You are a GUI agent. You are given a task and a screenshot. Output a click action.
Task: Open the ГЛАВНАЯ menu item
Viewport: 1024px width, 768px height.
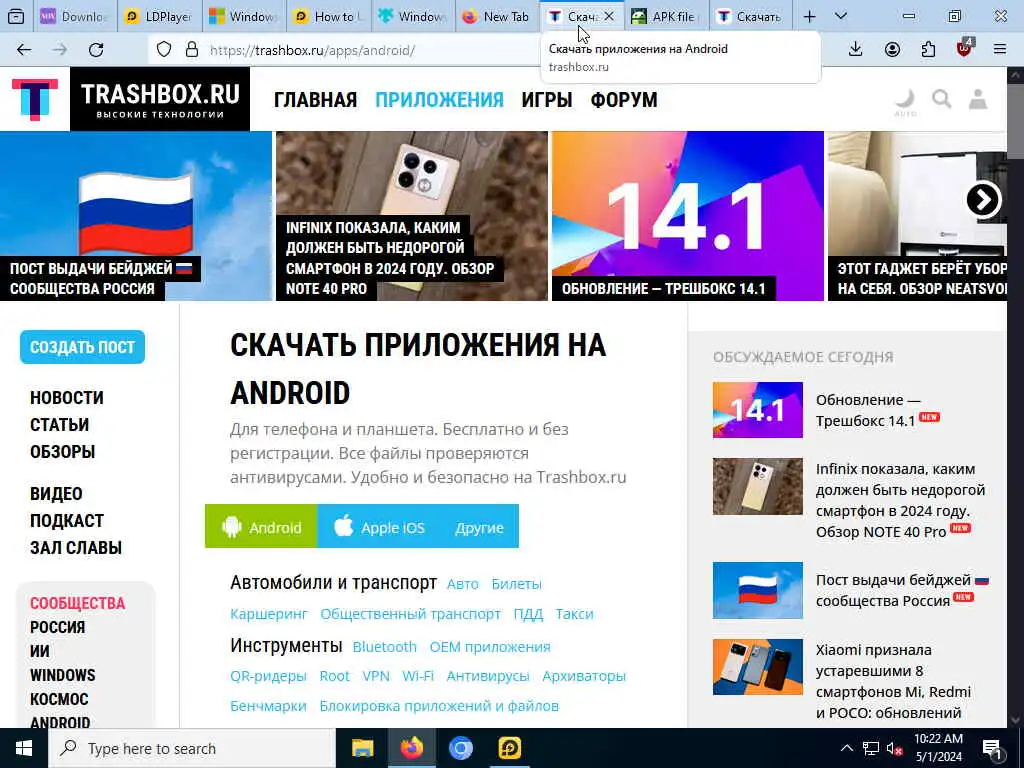[x=315, y=100]
